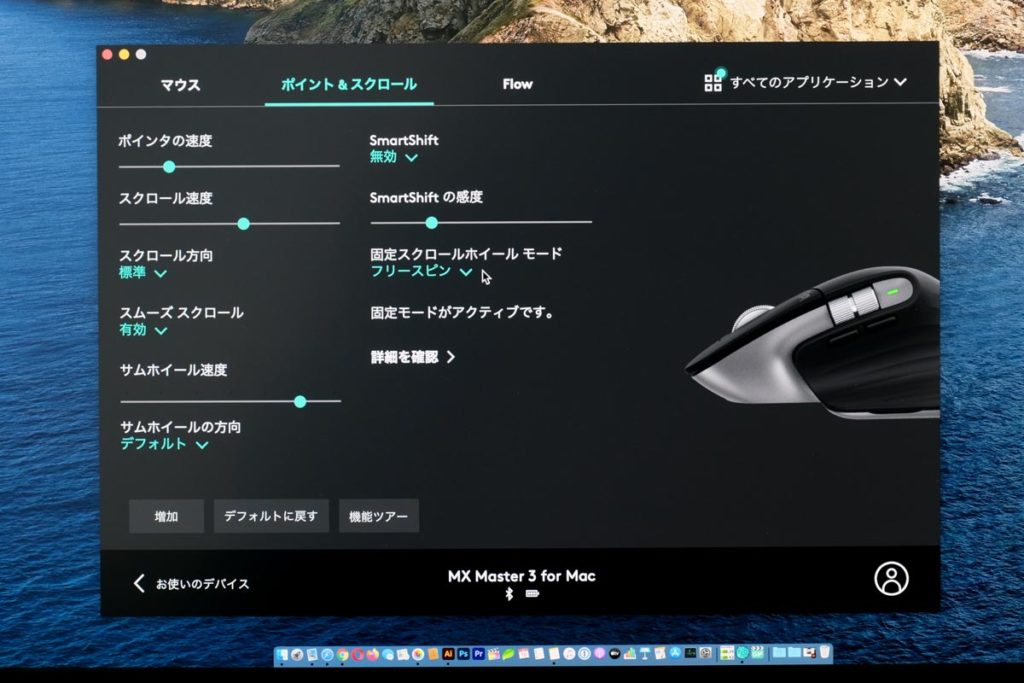The image size is (1024, 683).
Task: Click the SmartShift の感度 slider handle
Action: (x=431, y=223)
